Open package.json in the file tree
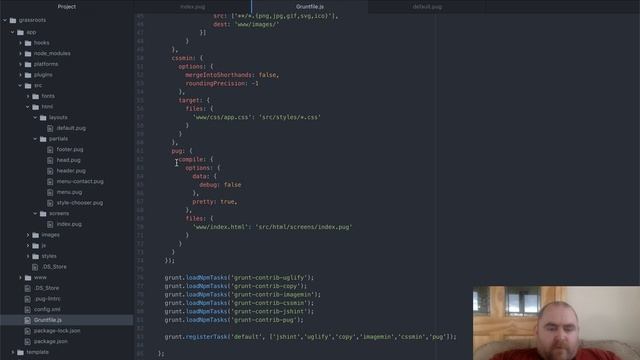The image size is (640, 360). point(51,341)
